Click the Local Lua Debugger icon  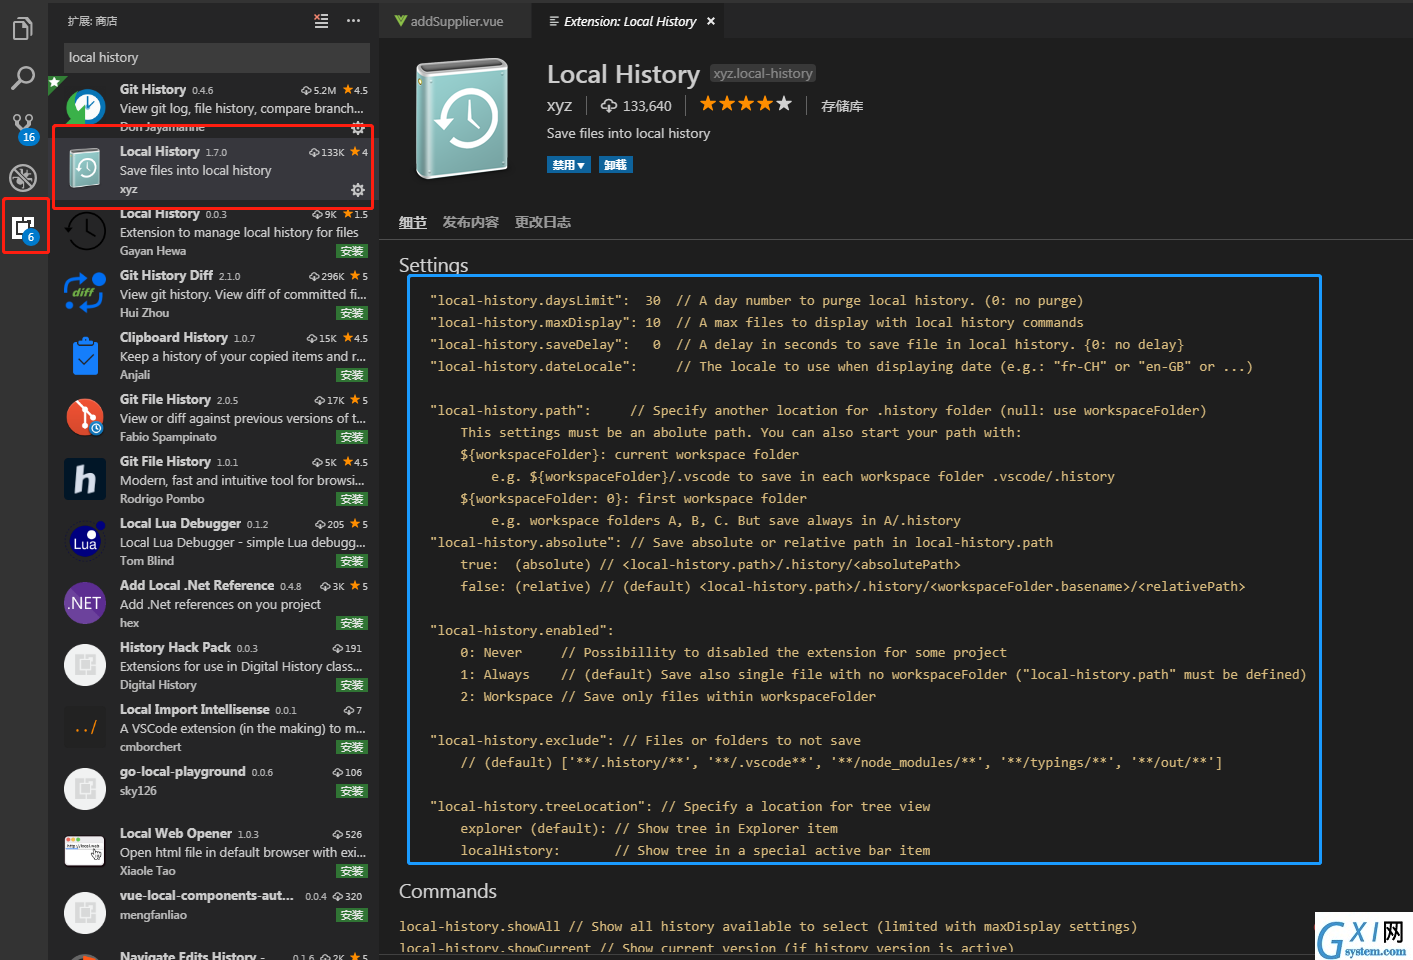[85, 541]
